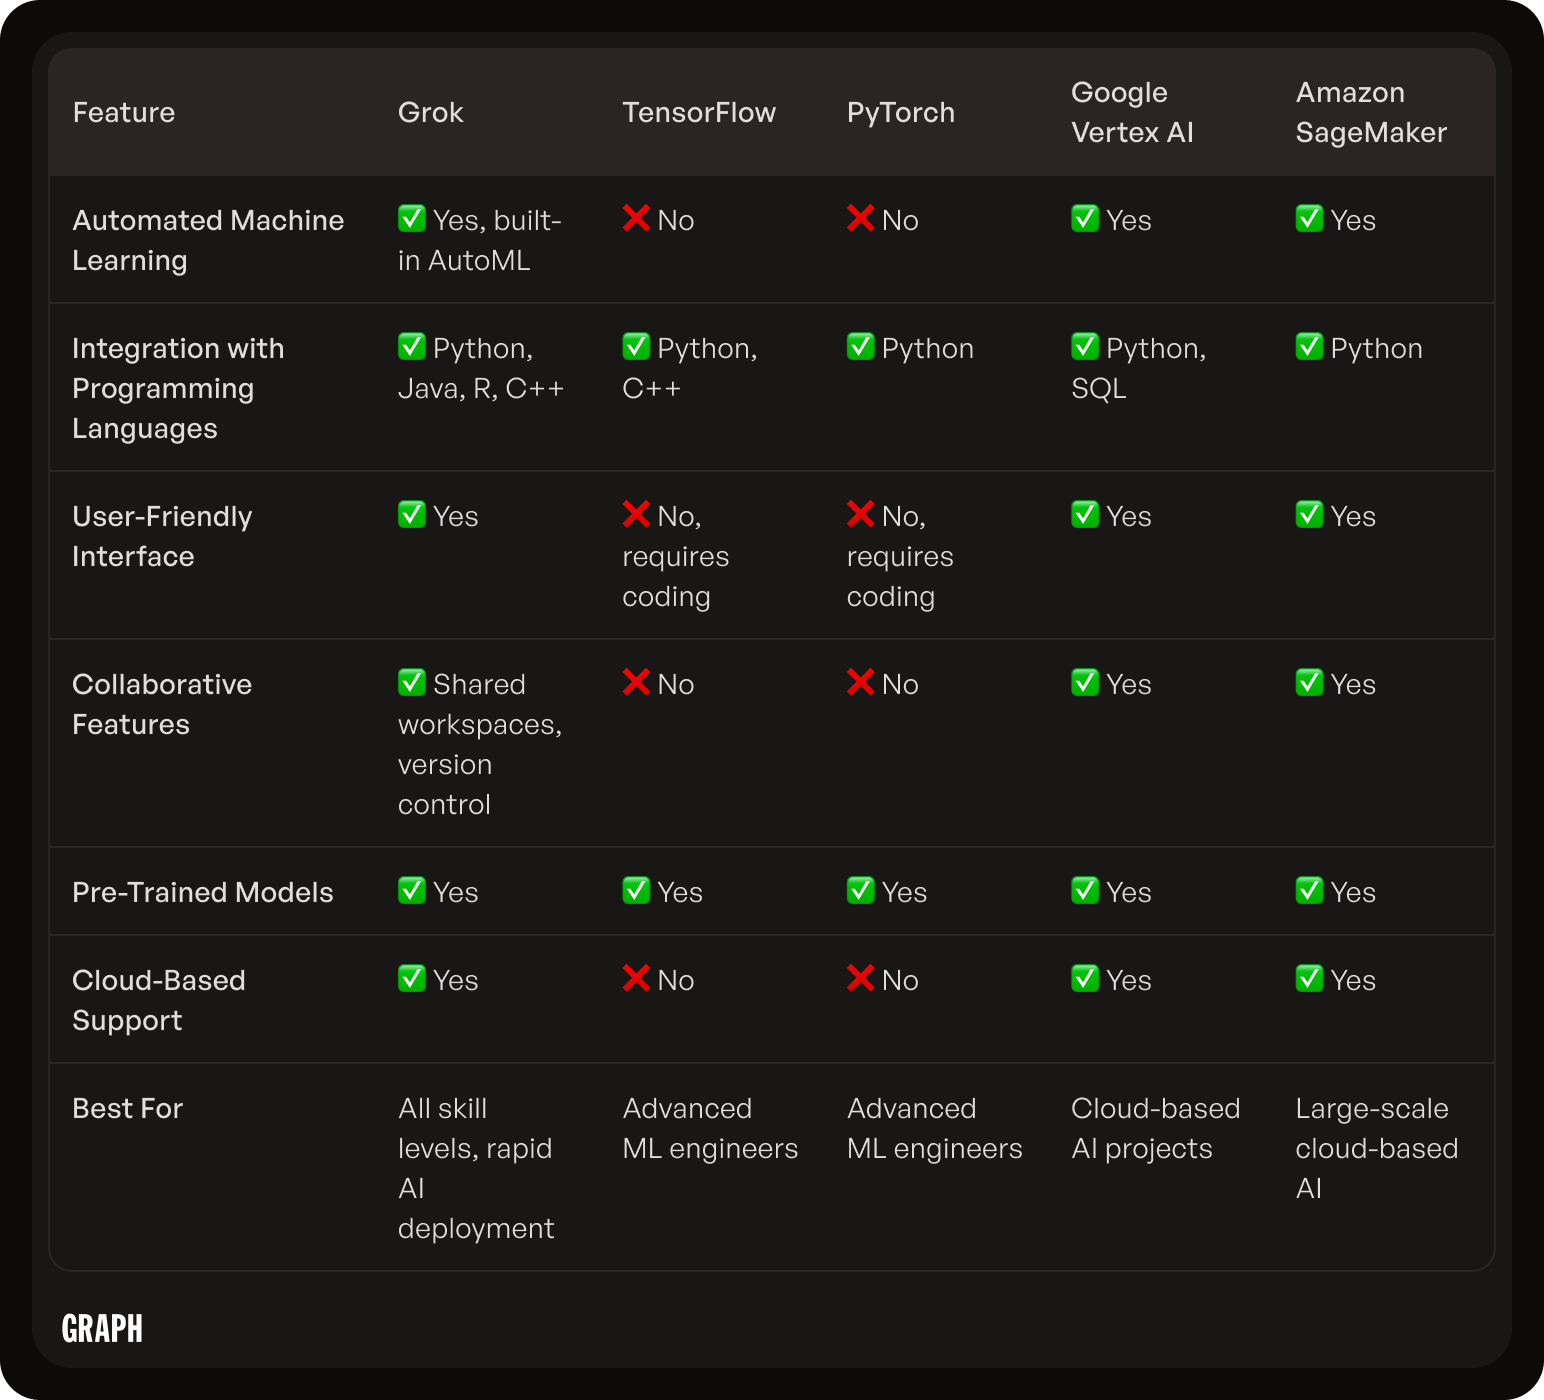1544x1400 pixels.
Task: Select the green check in TensorFlow's Pre-Trained Models cell
Action: click(636, 890)
